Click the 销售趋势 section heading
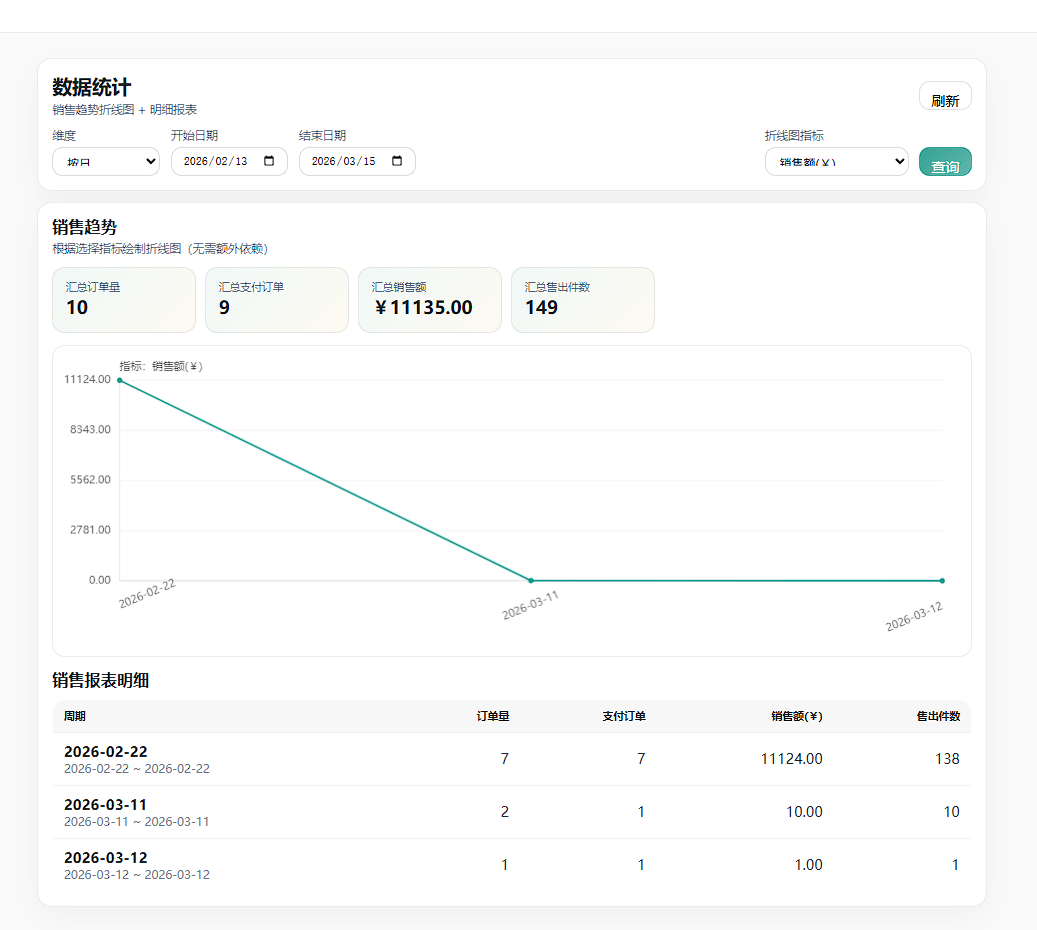The image size is (1037, 930). click(x=85, y=227)
